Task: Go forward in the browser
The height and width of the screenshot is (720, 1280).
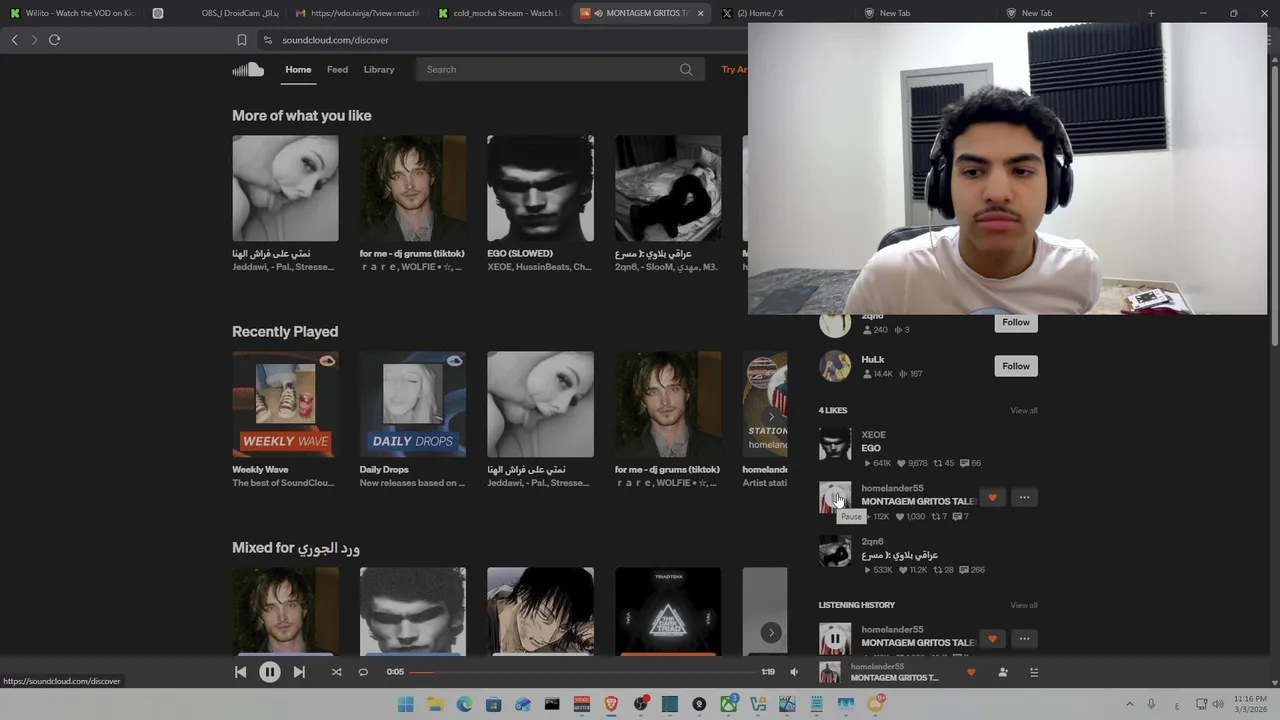Action: (x=34, y=40)
